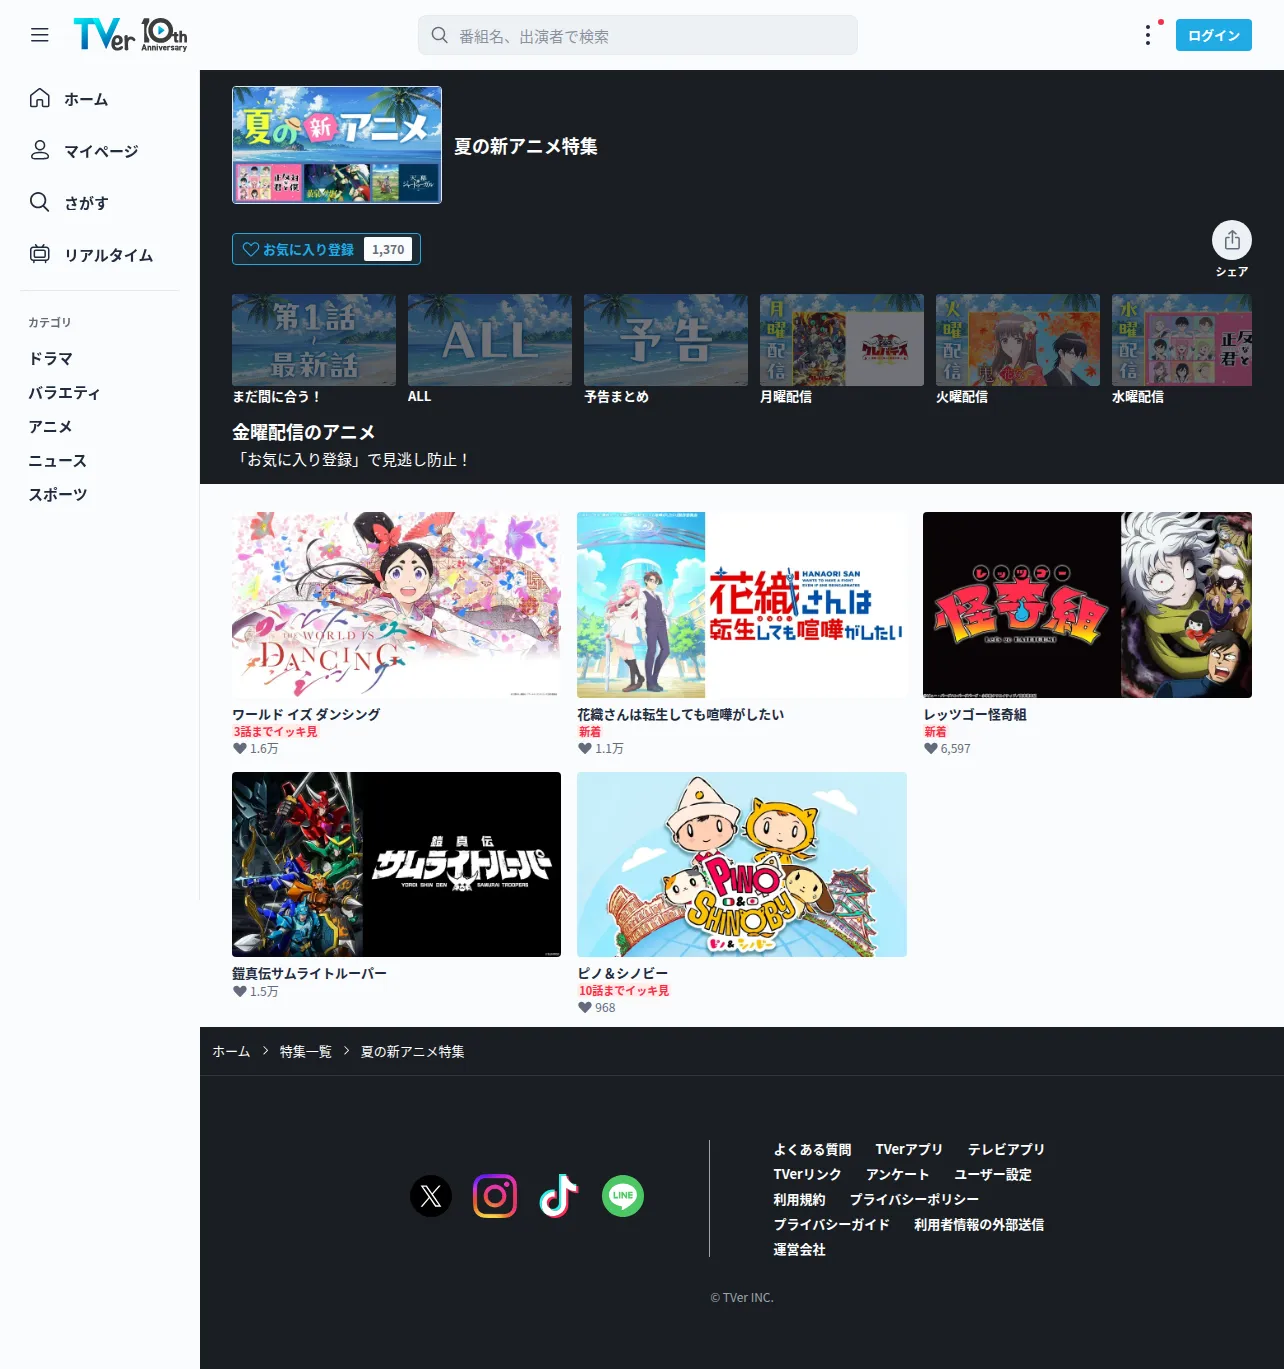Click the 花織さんは転生しても喧嘩がしたい title text
The image size is (1284, 1369).
[681, 714]
